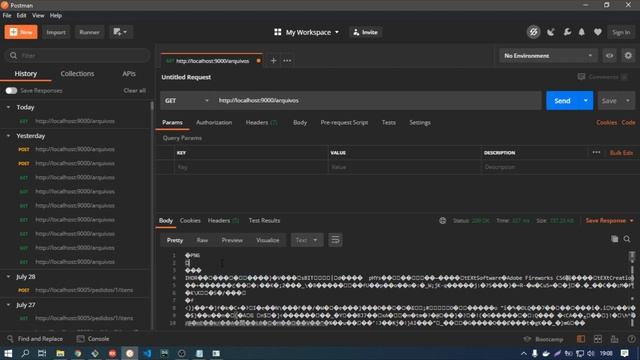Invite collaborators with Invite button
The height and width of the screenshot is (360, 640).
pyautogui.click(x=366, y=32)
